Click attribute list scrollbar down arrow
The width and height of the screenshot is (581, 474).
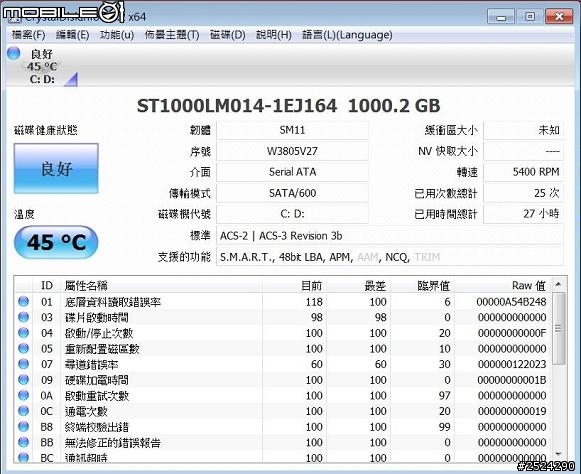558,455
